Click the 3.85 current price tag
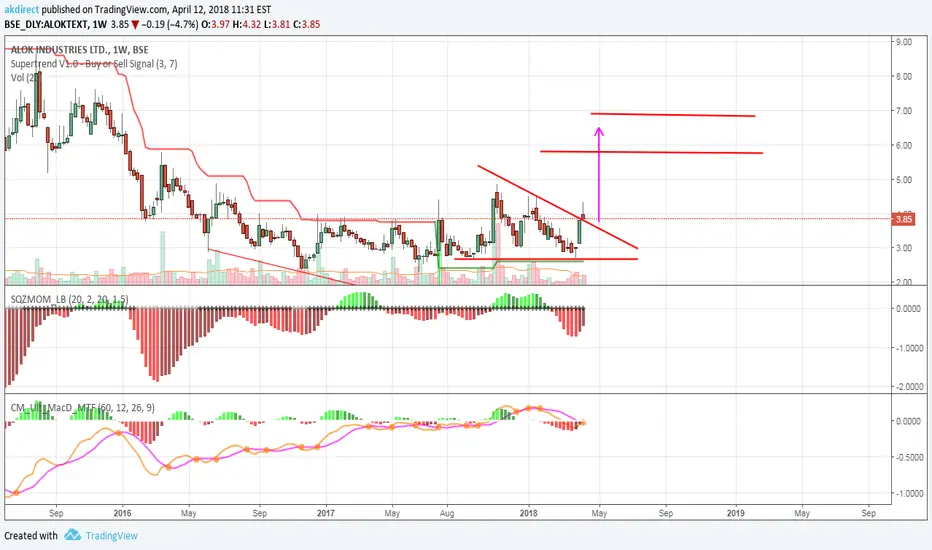The image size is (932, 550). coord(903,219)
